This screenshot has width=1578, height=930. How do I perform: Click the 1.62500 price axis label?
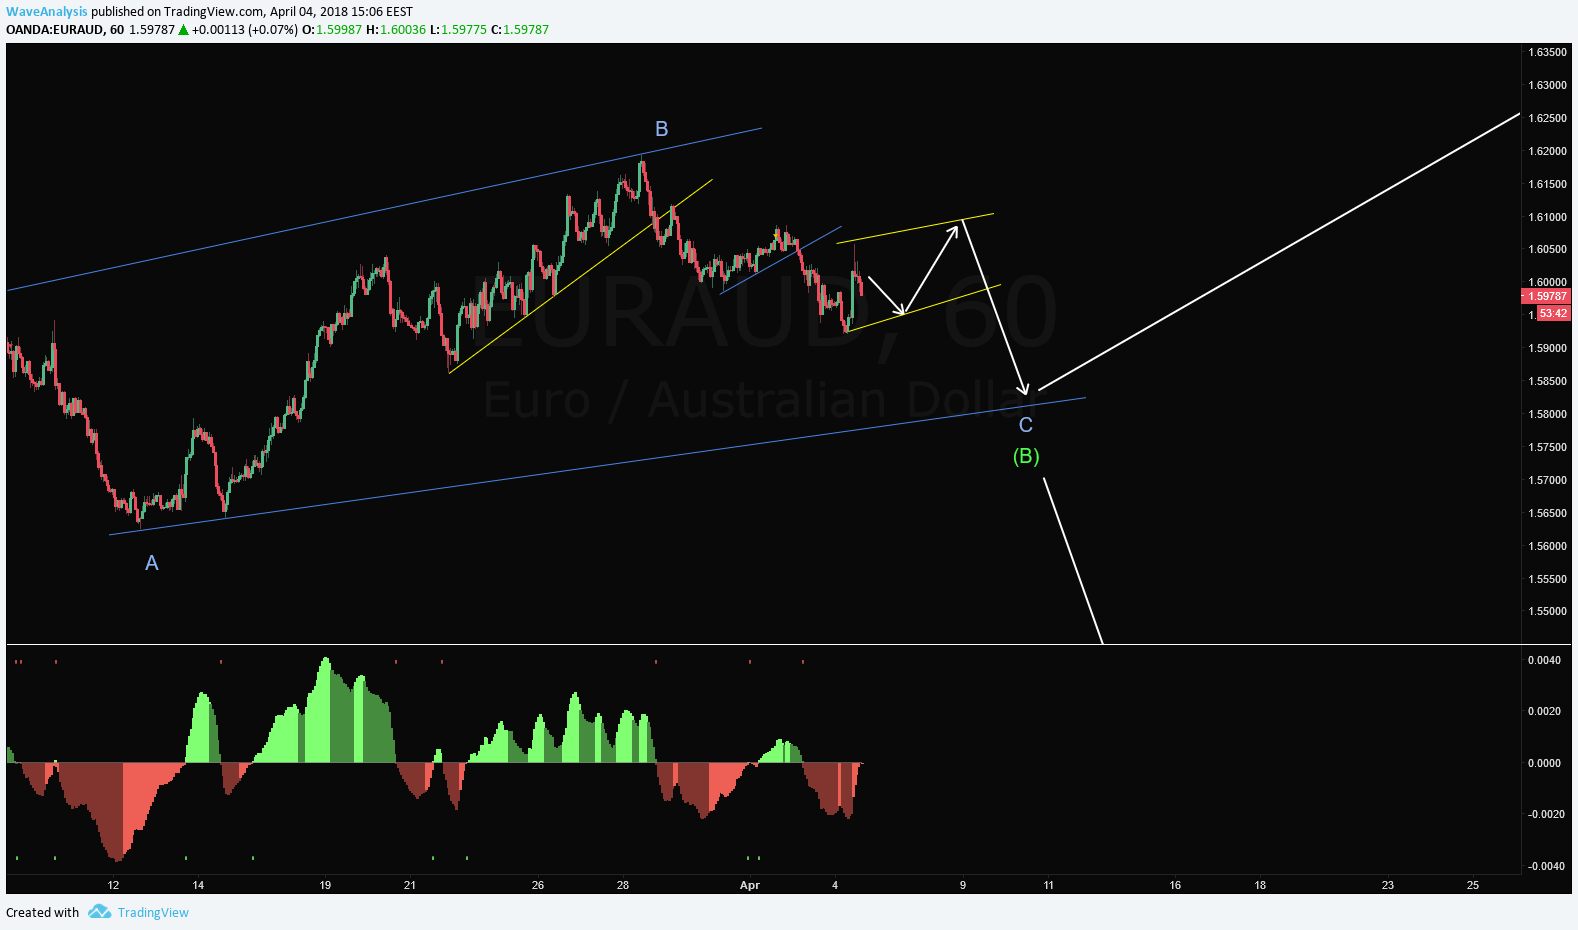1547,118
